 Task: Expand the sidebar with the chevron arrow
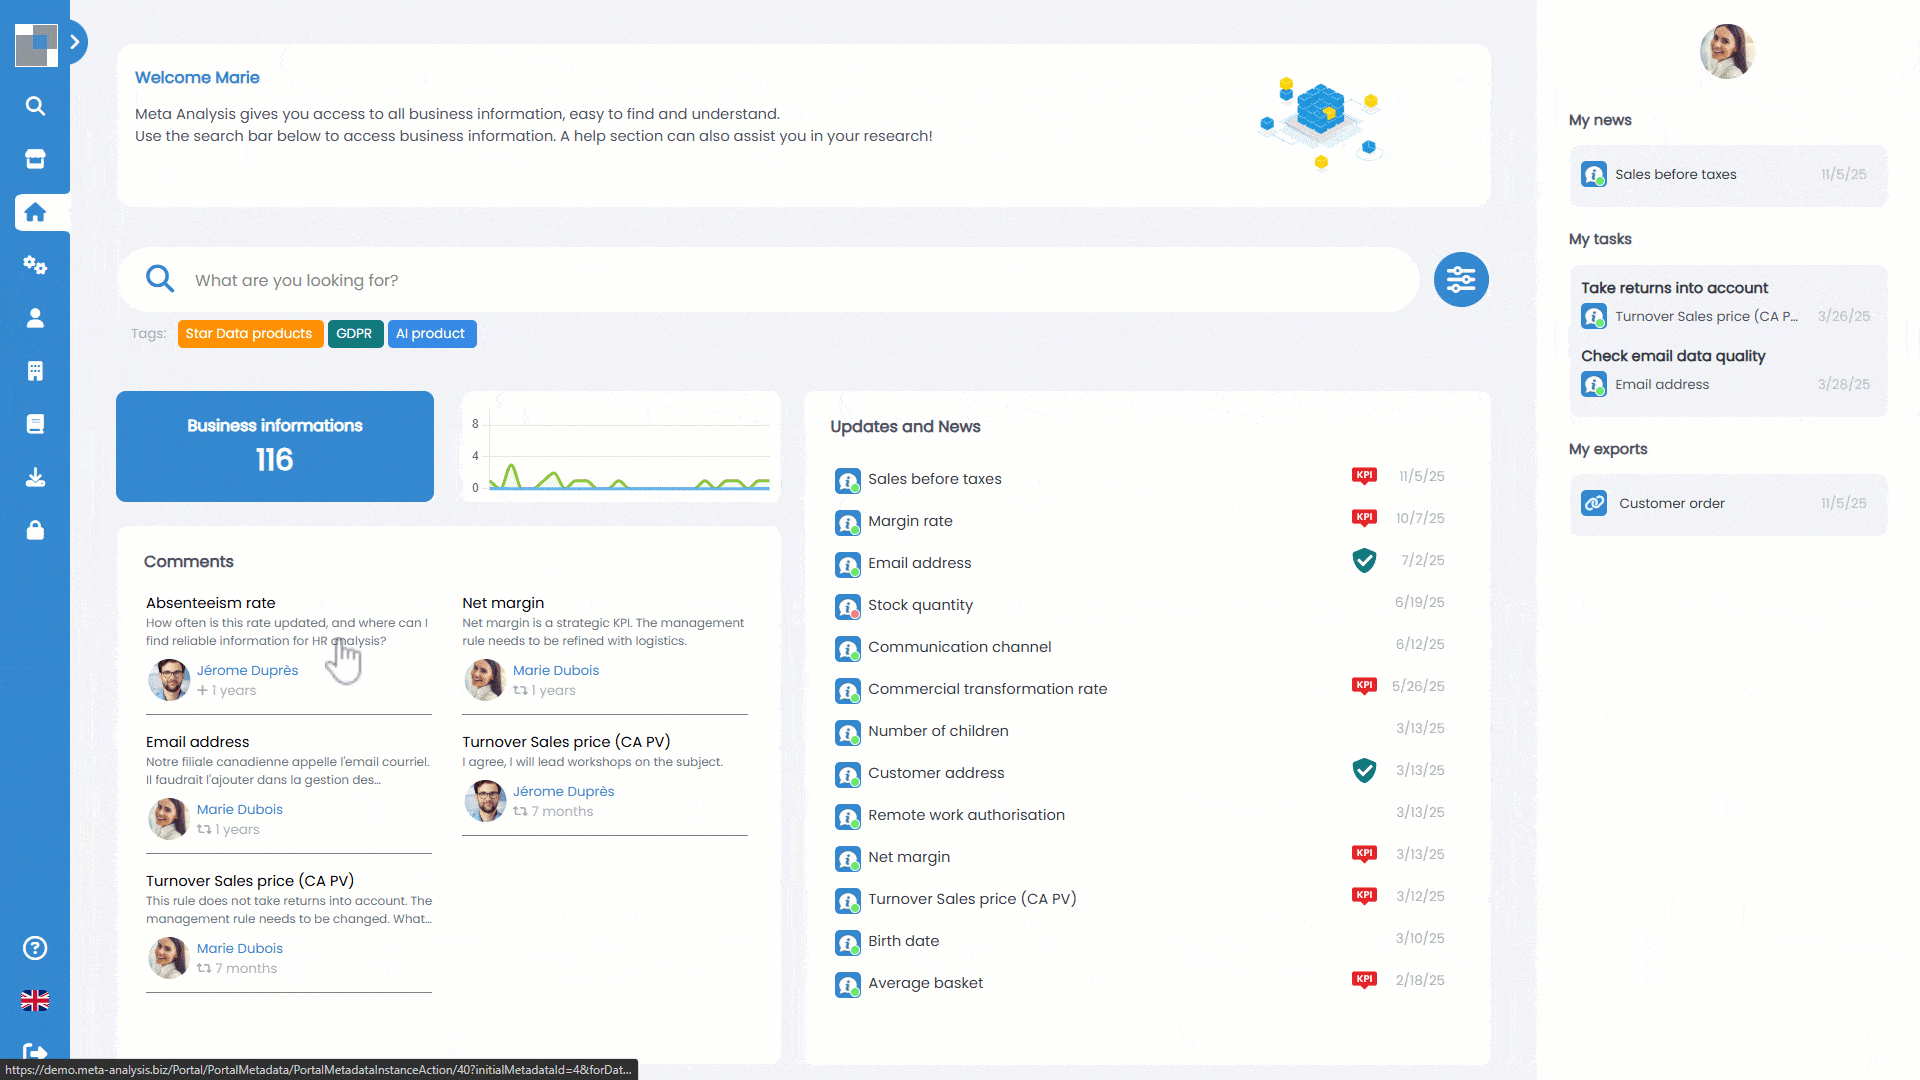click(75, 42)
